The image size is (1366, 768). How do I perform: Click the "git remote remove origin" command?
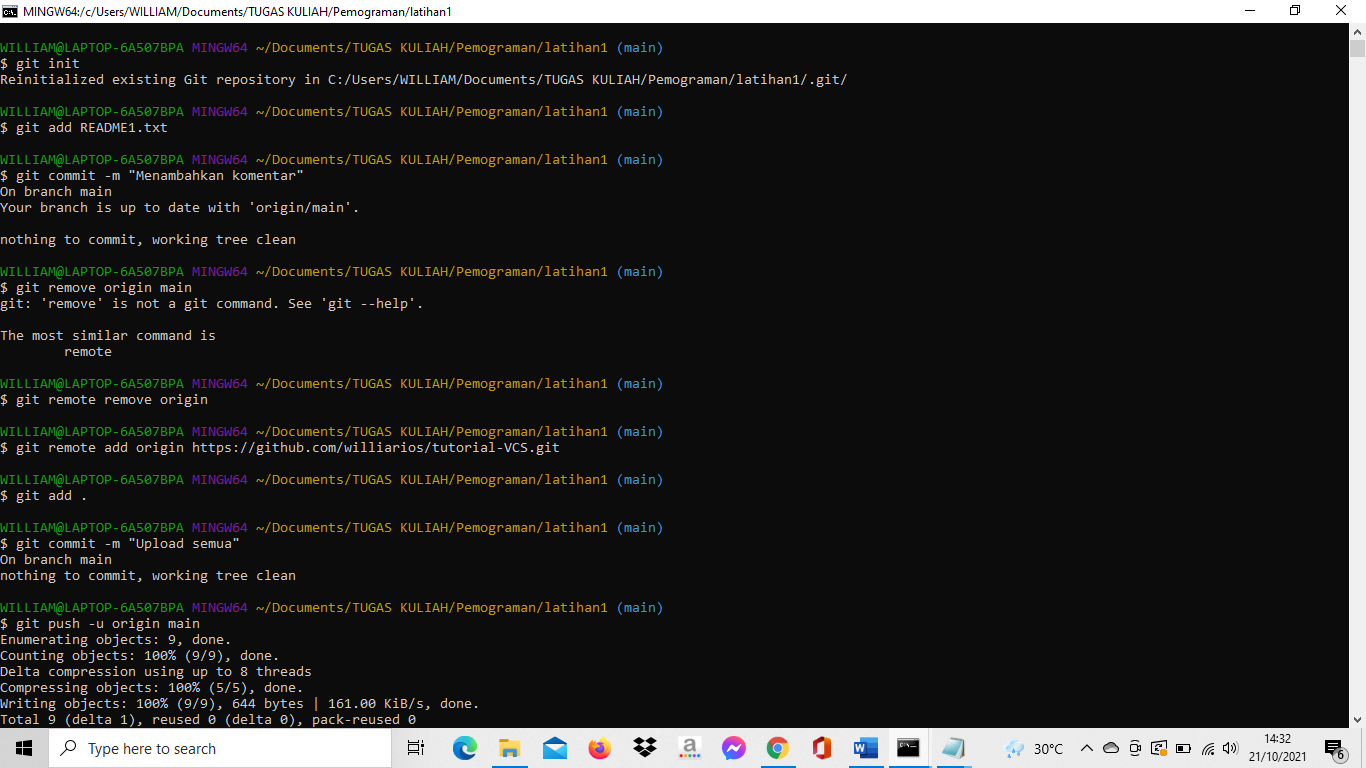click(104, 400)
